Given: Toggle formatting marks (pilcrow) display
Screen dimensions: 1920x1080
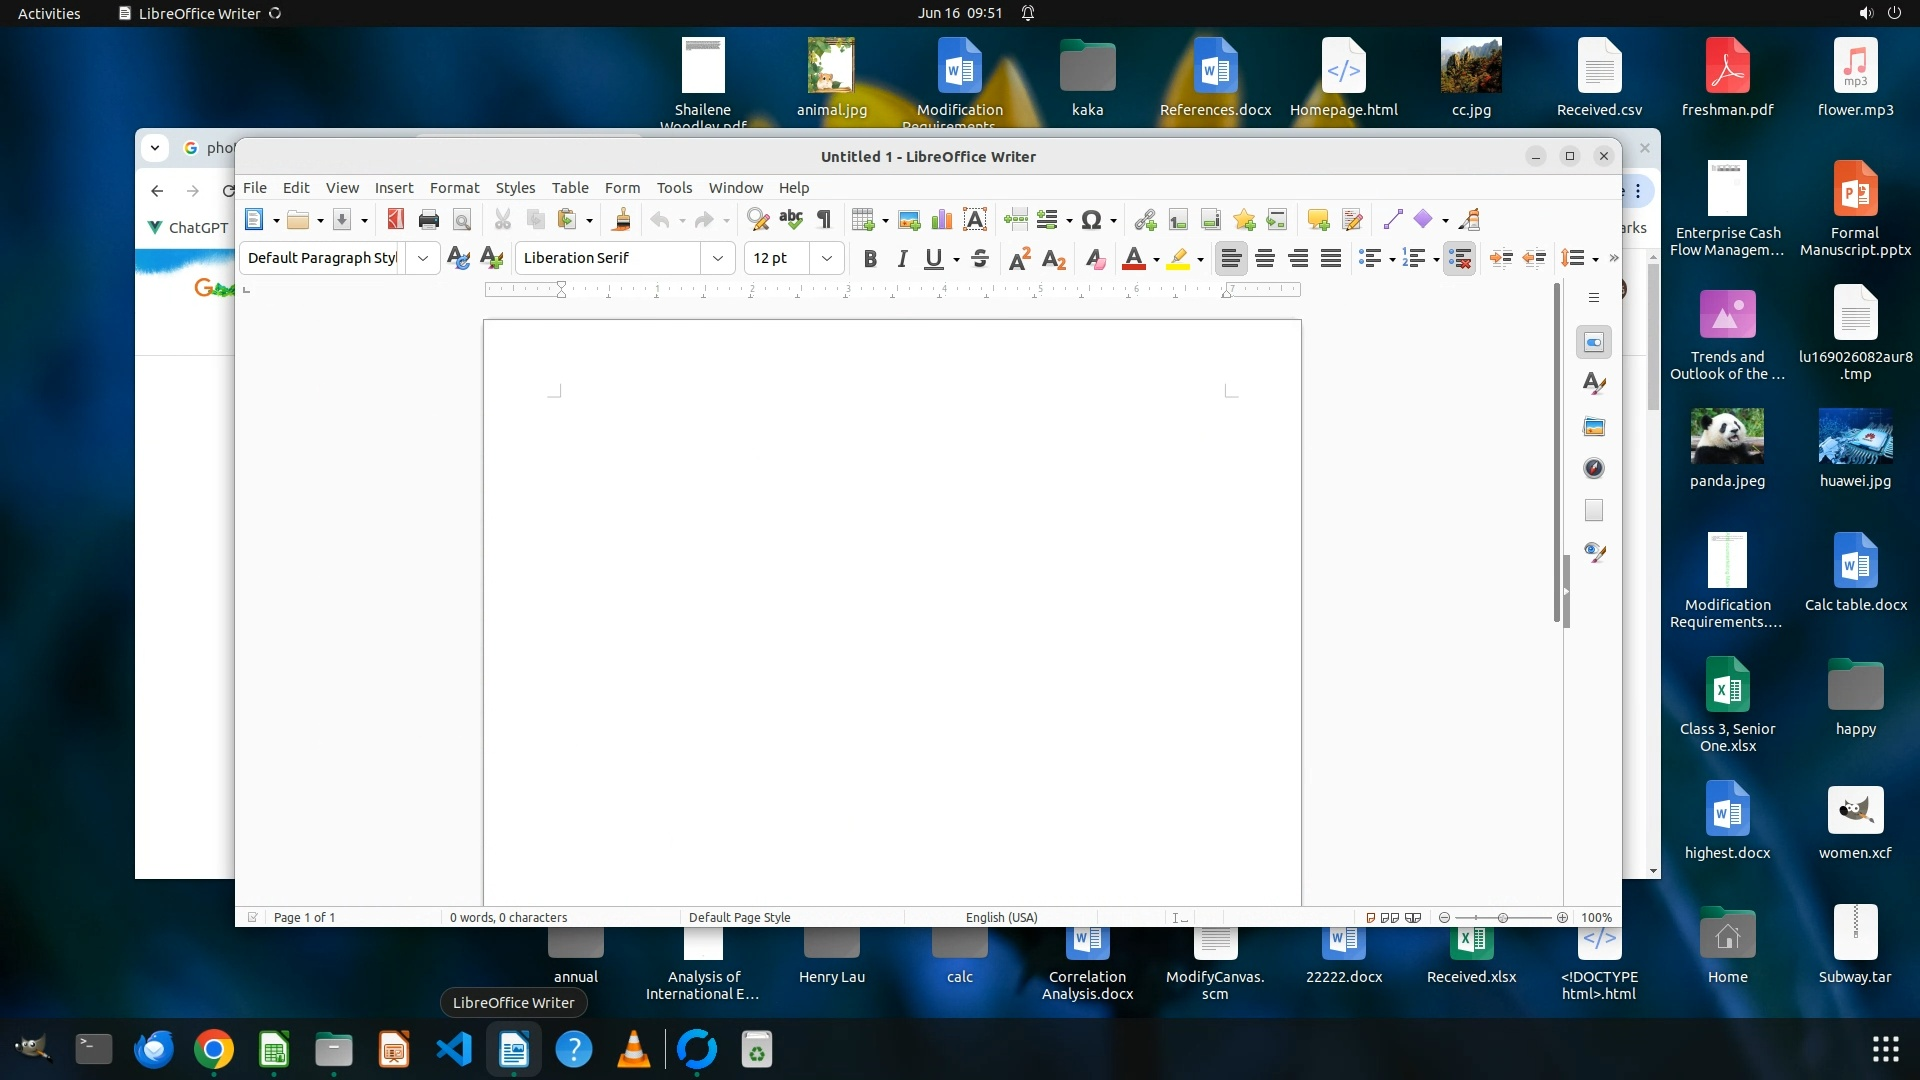Looking at the screenshot, I should tap(824, 220).
